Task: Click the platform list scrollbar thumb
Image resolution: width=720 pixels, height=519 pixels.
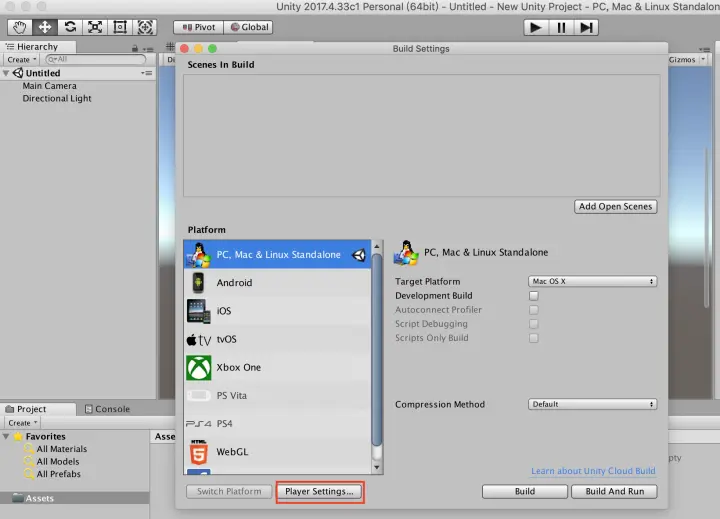Action: tap(377, 350)
